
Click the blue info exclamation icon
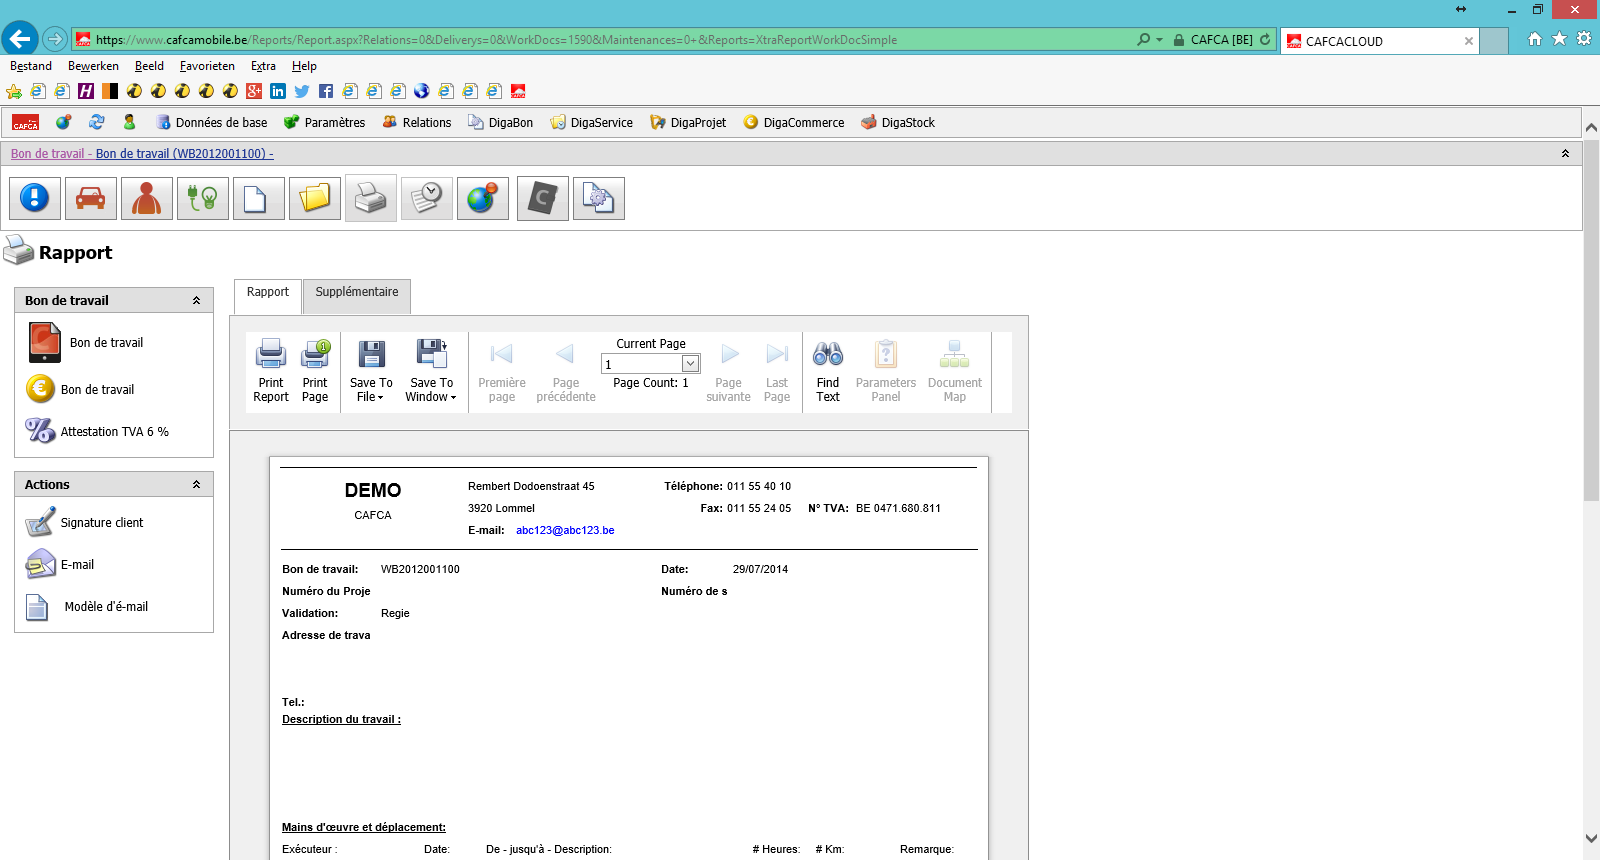35,198
